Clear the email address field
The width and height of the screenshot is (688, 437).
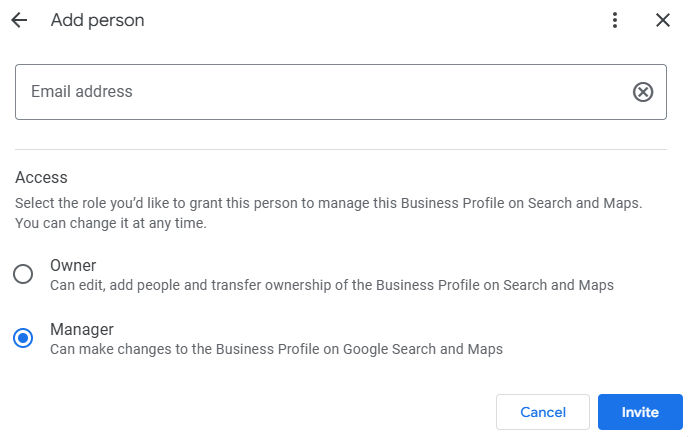643,92
